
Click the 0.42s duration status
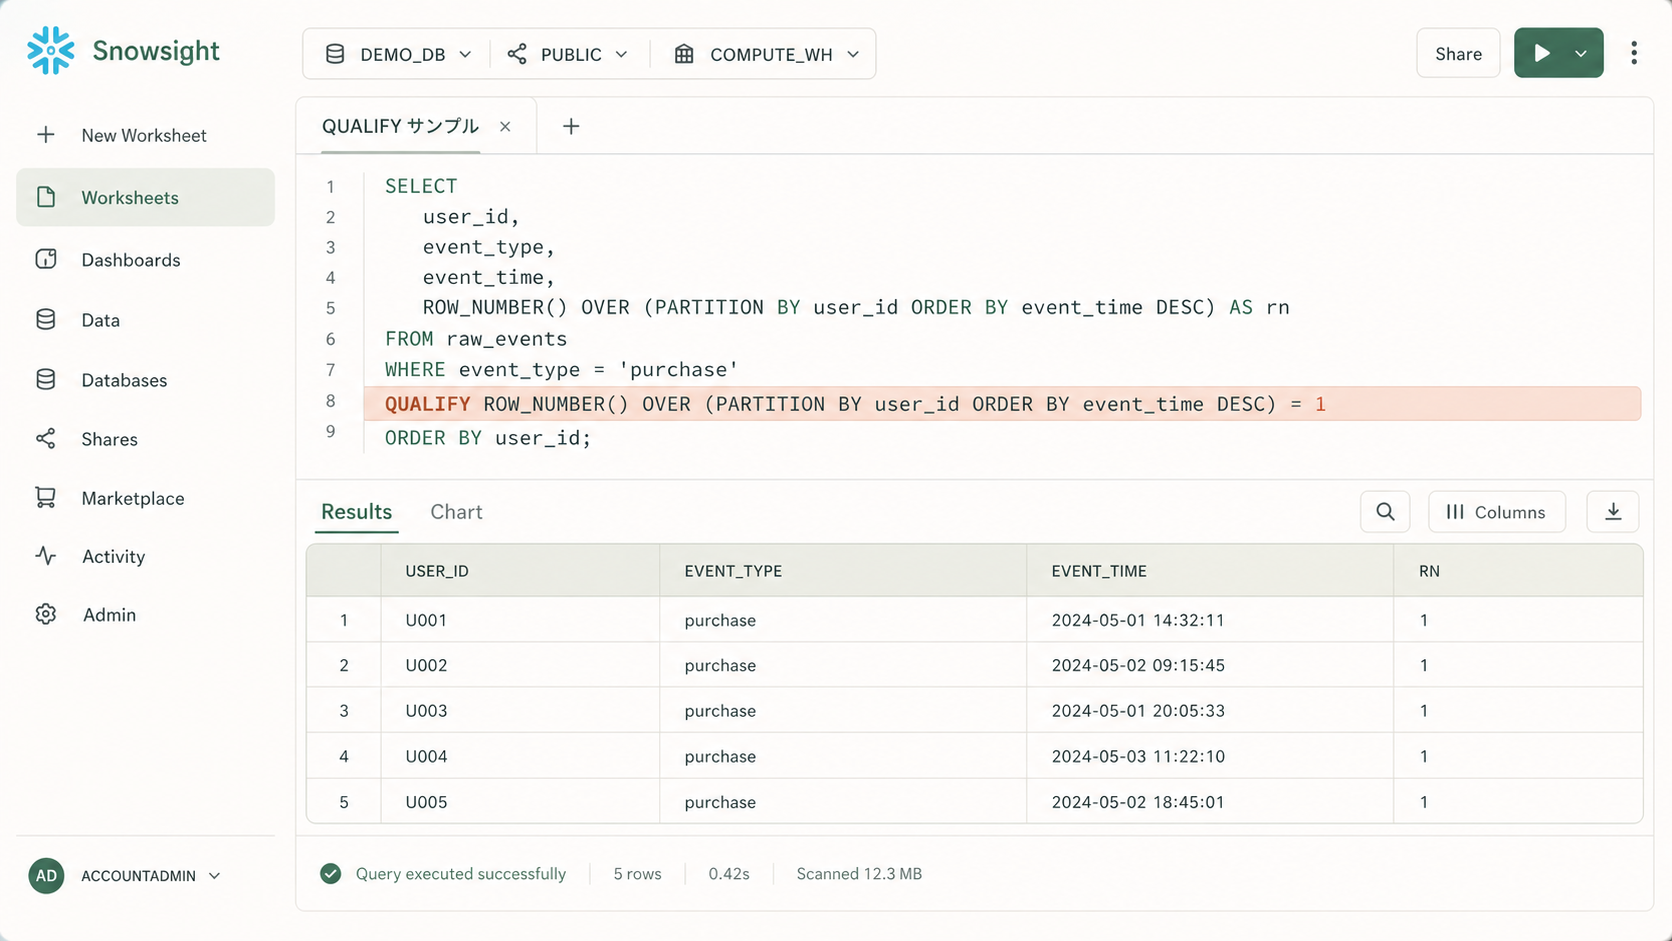pos(729,874)
